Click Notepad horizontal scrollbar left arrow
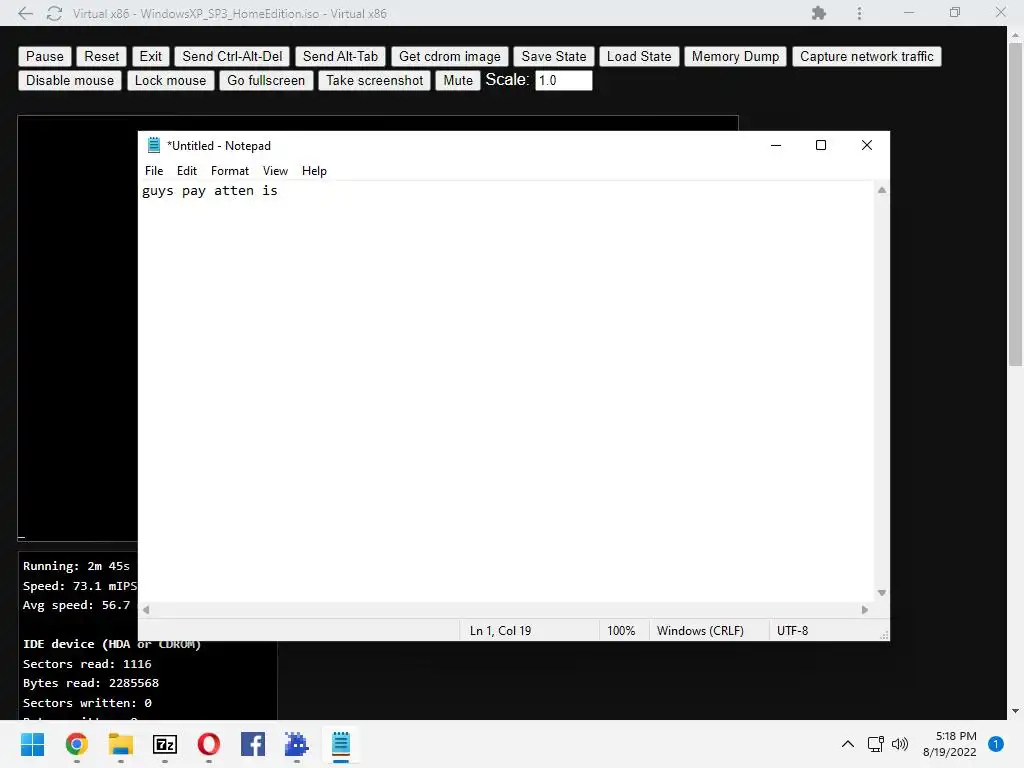The image size is (1024, 768). (x=146, y=610)
